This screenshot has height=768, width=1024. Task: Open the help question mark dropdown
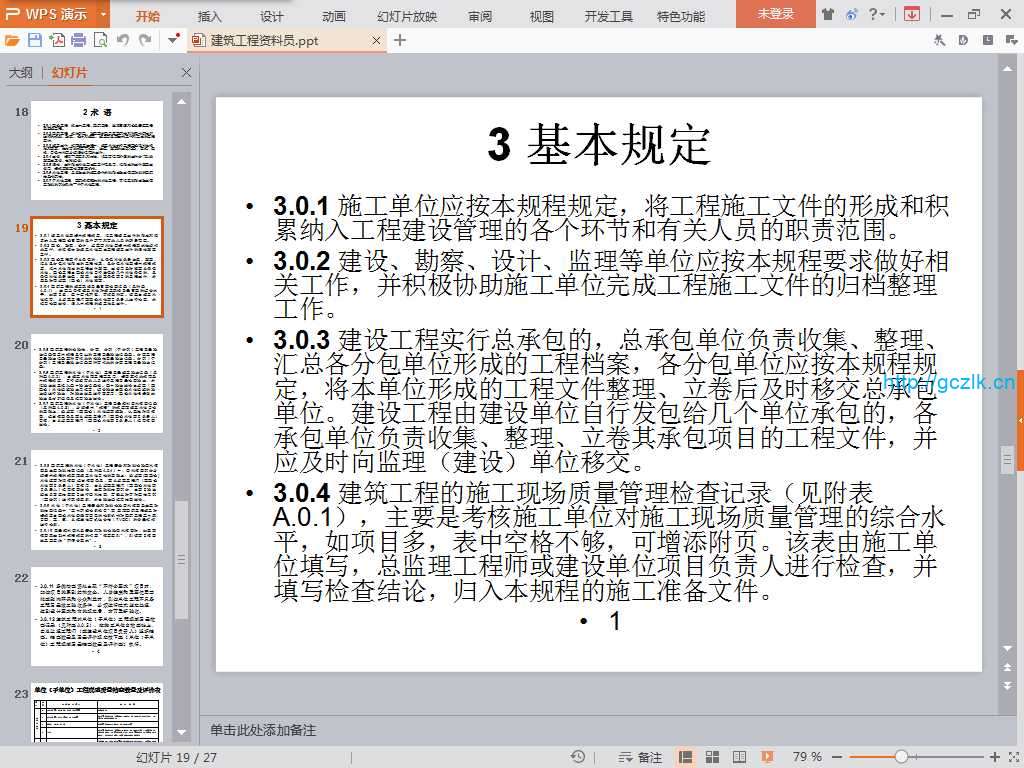pyautogui.click(x=876, y=15)
